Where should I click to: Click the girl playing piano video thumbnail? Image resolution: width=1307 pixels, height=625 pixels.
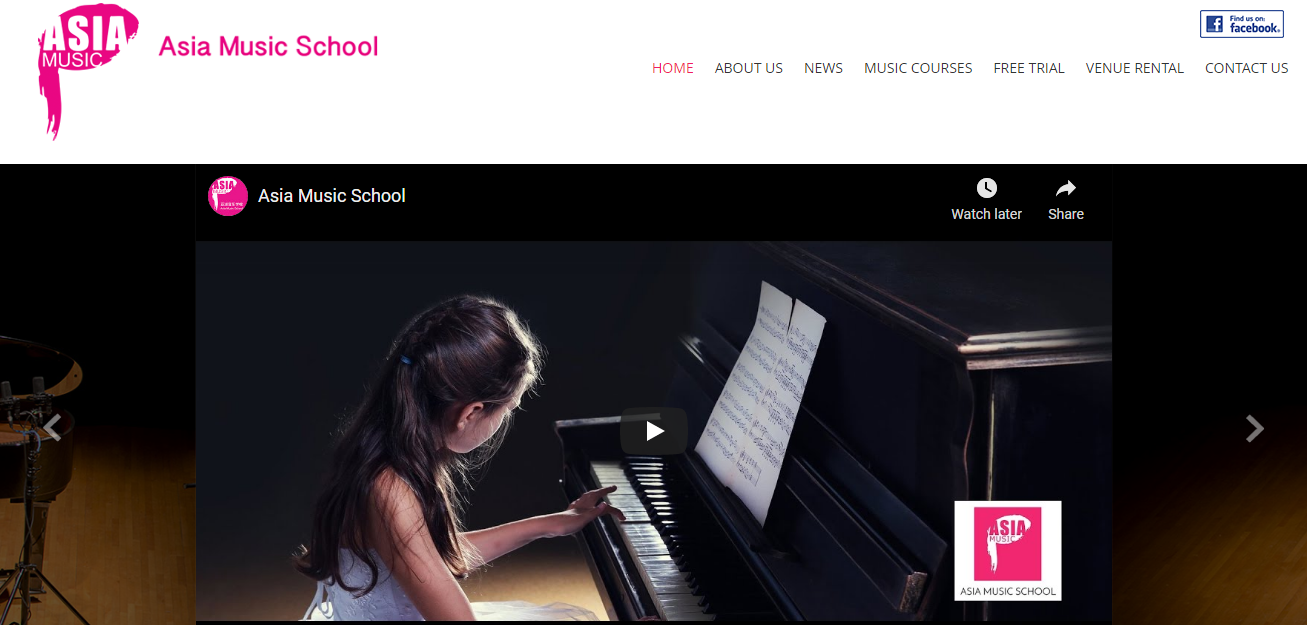click(x=654, y=430)
